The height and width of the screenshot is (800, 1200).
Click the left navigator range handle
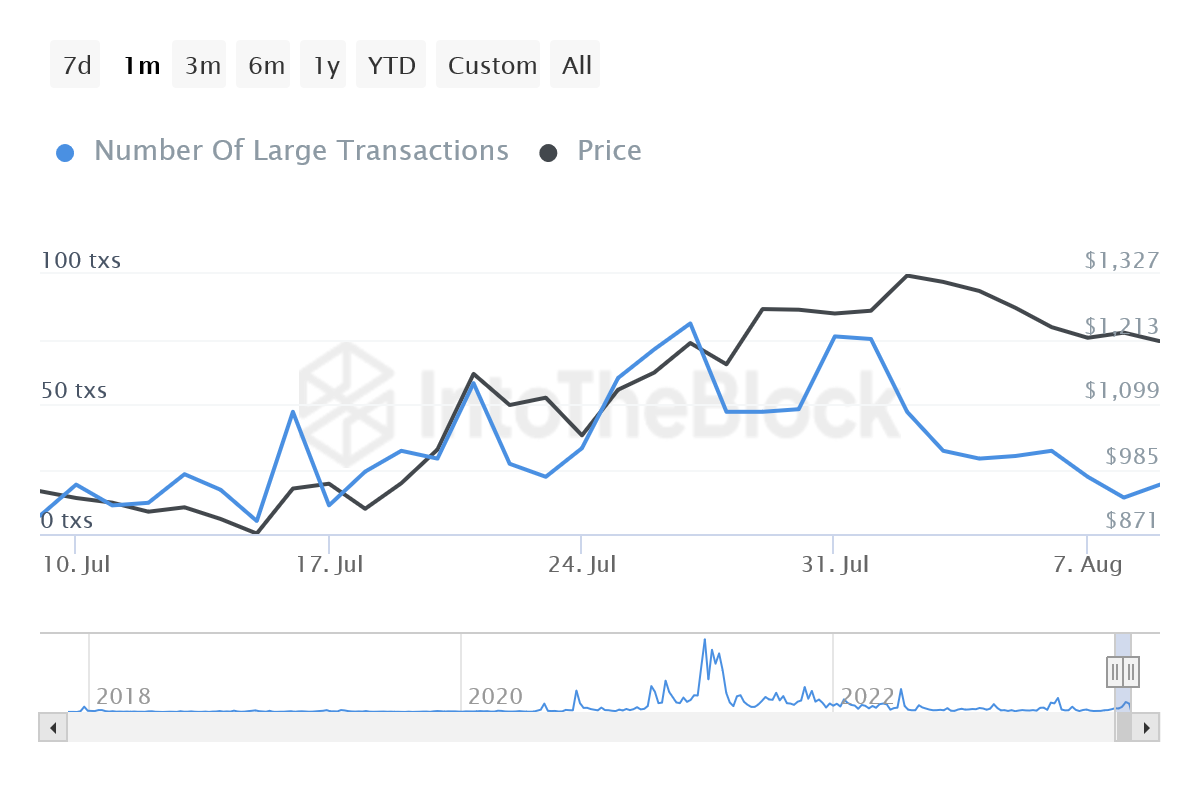pos(1115,672)
